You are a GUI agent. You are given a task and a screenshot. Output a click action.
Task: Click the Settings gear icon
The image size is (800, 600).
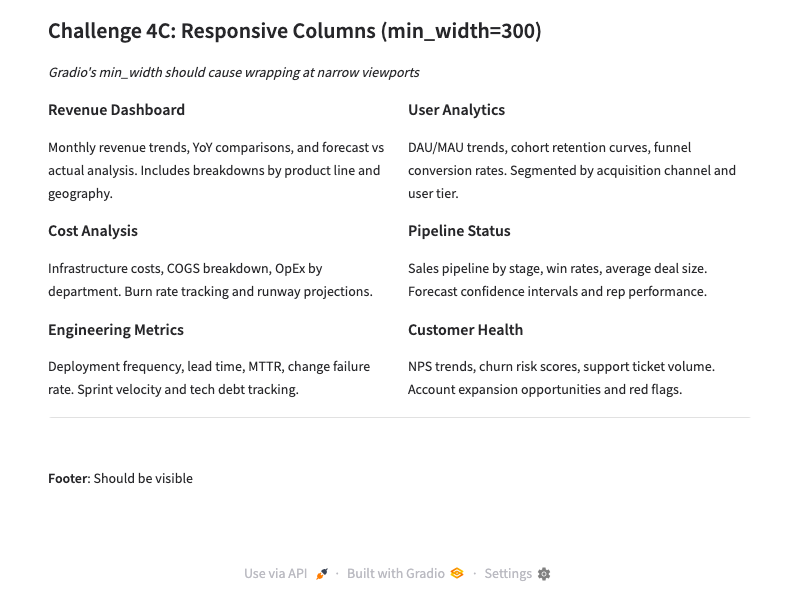point(544,574)
